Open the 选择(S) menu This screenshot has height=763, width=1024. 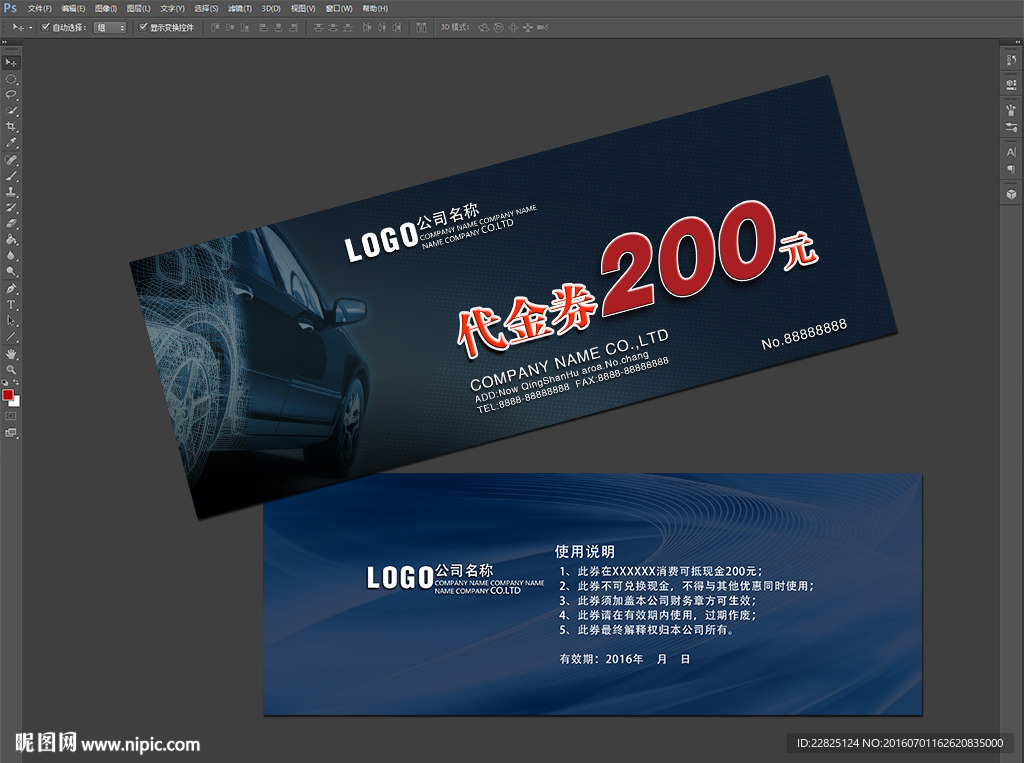click(x=206, y=8)
